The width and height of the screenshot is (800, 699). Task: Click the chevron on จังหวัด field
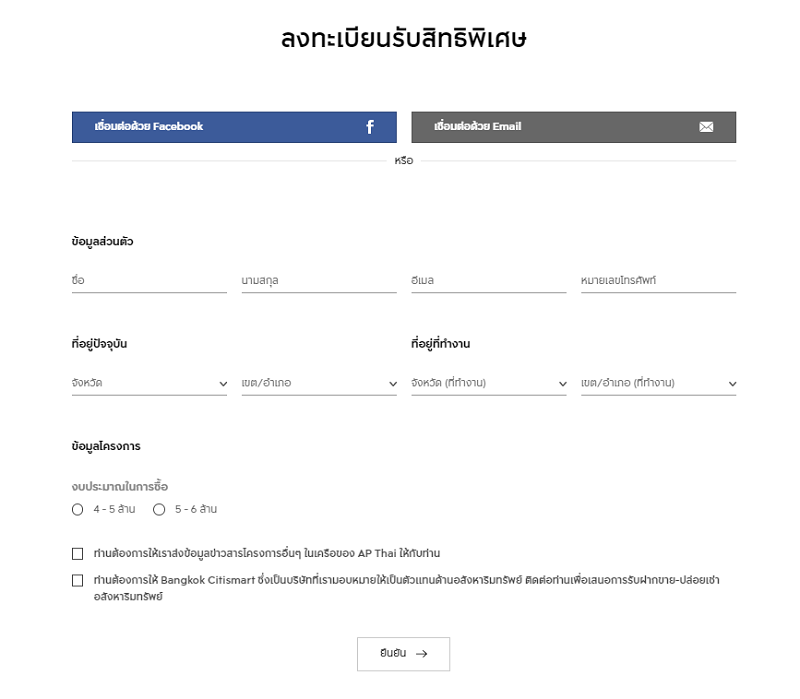point(223,384)
